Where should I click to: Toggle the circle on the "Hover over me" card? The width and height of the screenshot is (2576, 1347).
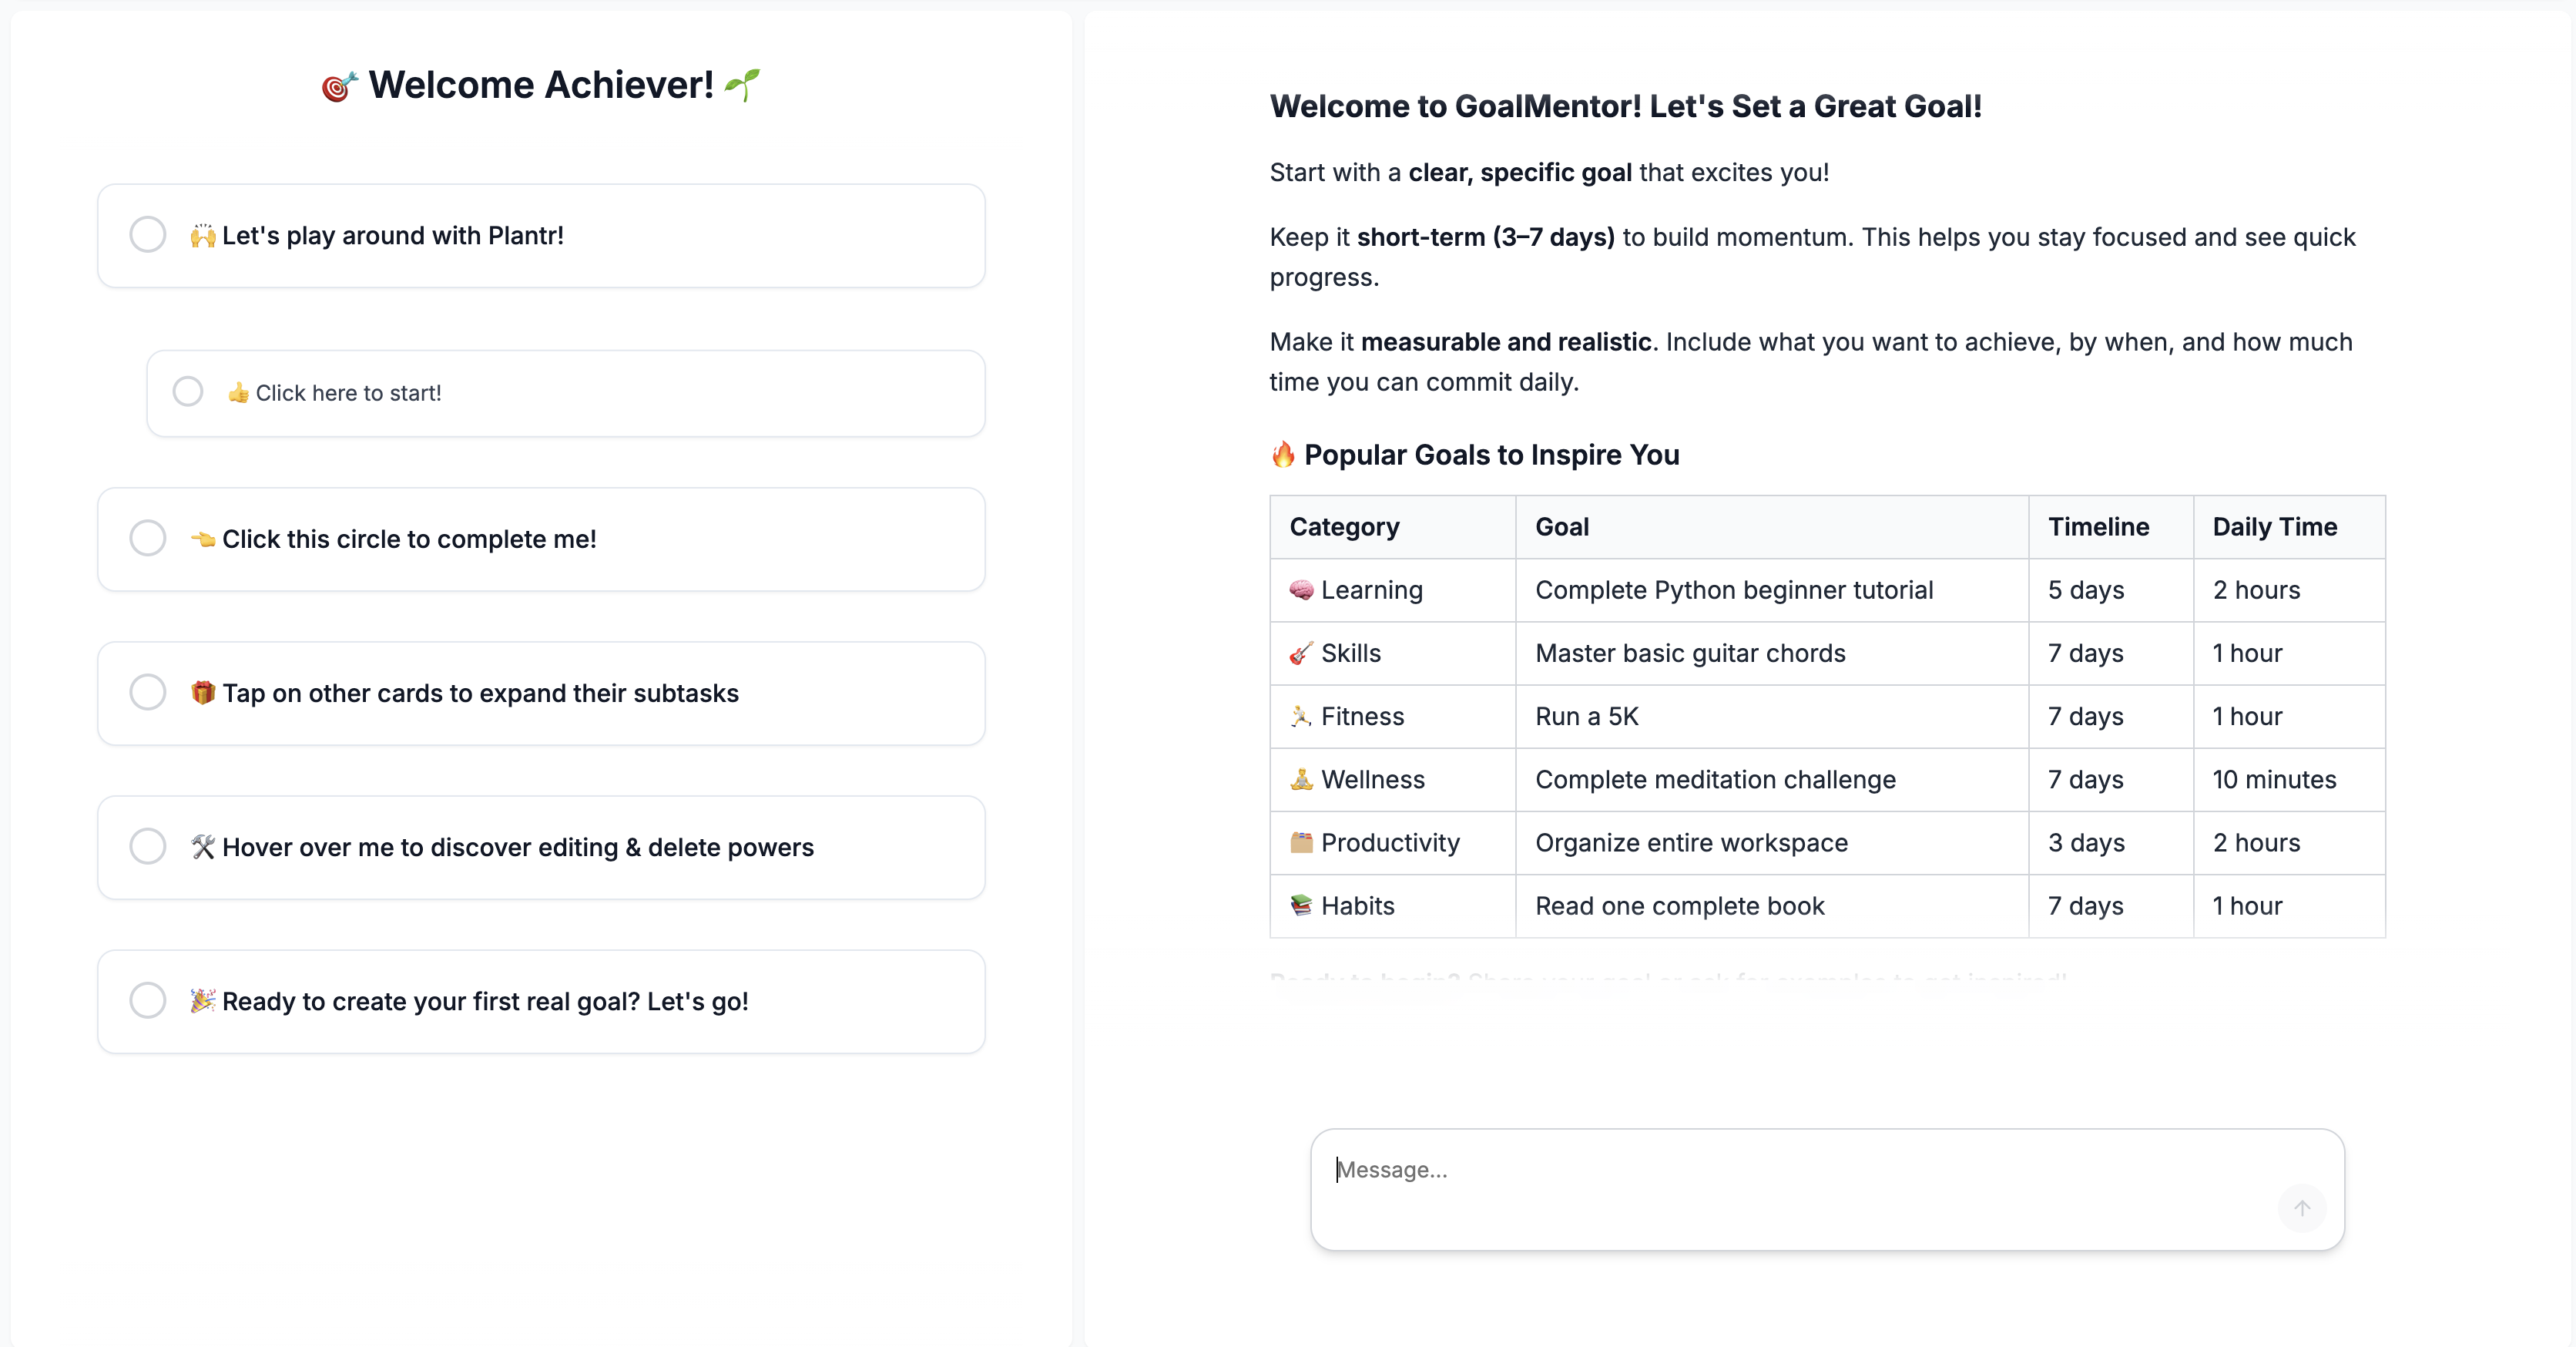click(148, 846)
